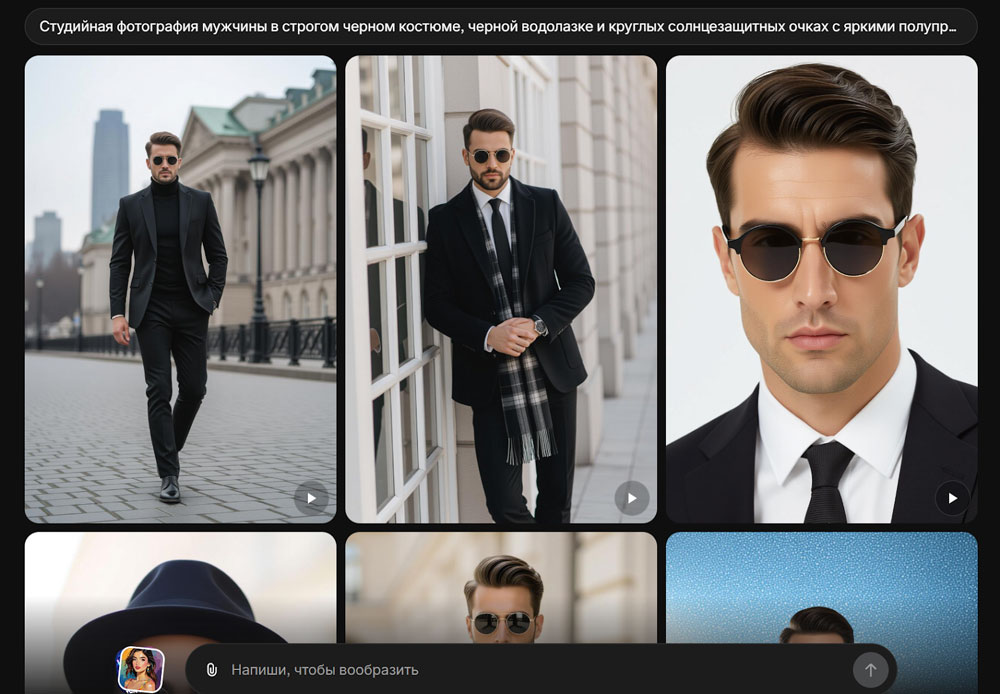Start playback on the first generated result
Image resolution: width=1000 pixels, height=694 pixels.
(311, 498)
